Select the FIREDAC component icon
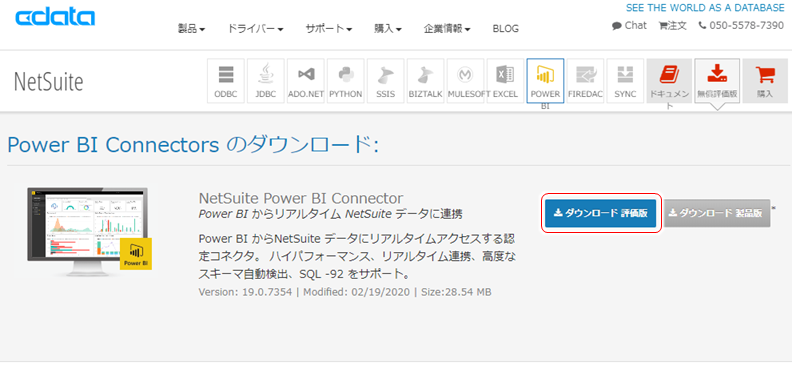This screenshot has width=792, height=374. (585, 81)
